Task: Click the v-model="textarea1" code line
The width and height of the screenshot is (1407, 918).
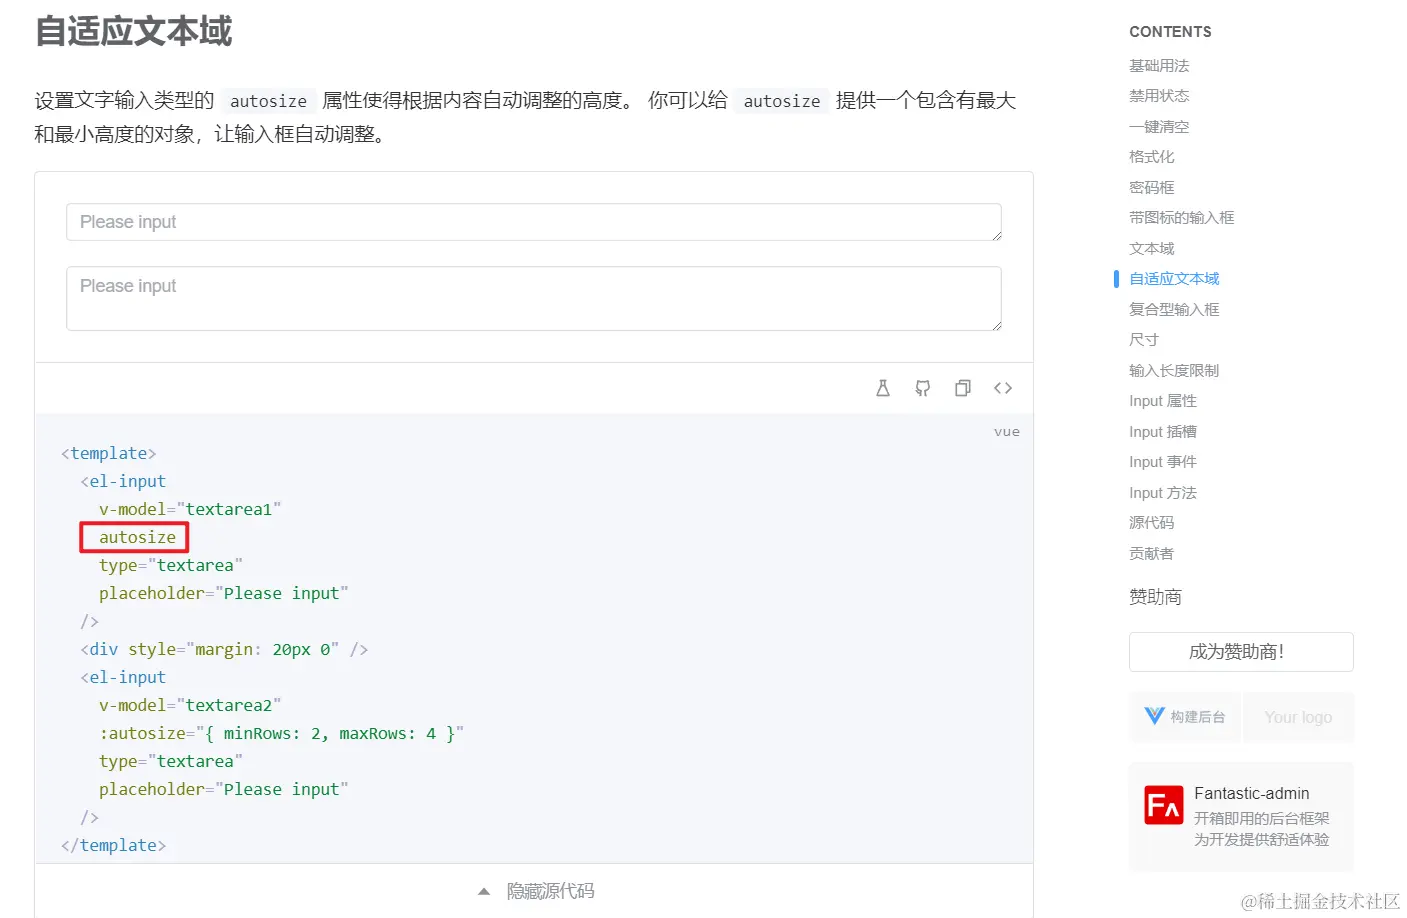Action: (190, 509)
